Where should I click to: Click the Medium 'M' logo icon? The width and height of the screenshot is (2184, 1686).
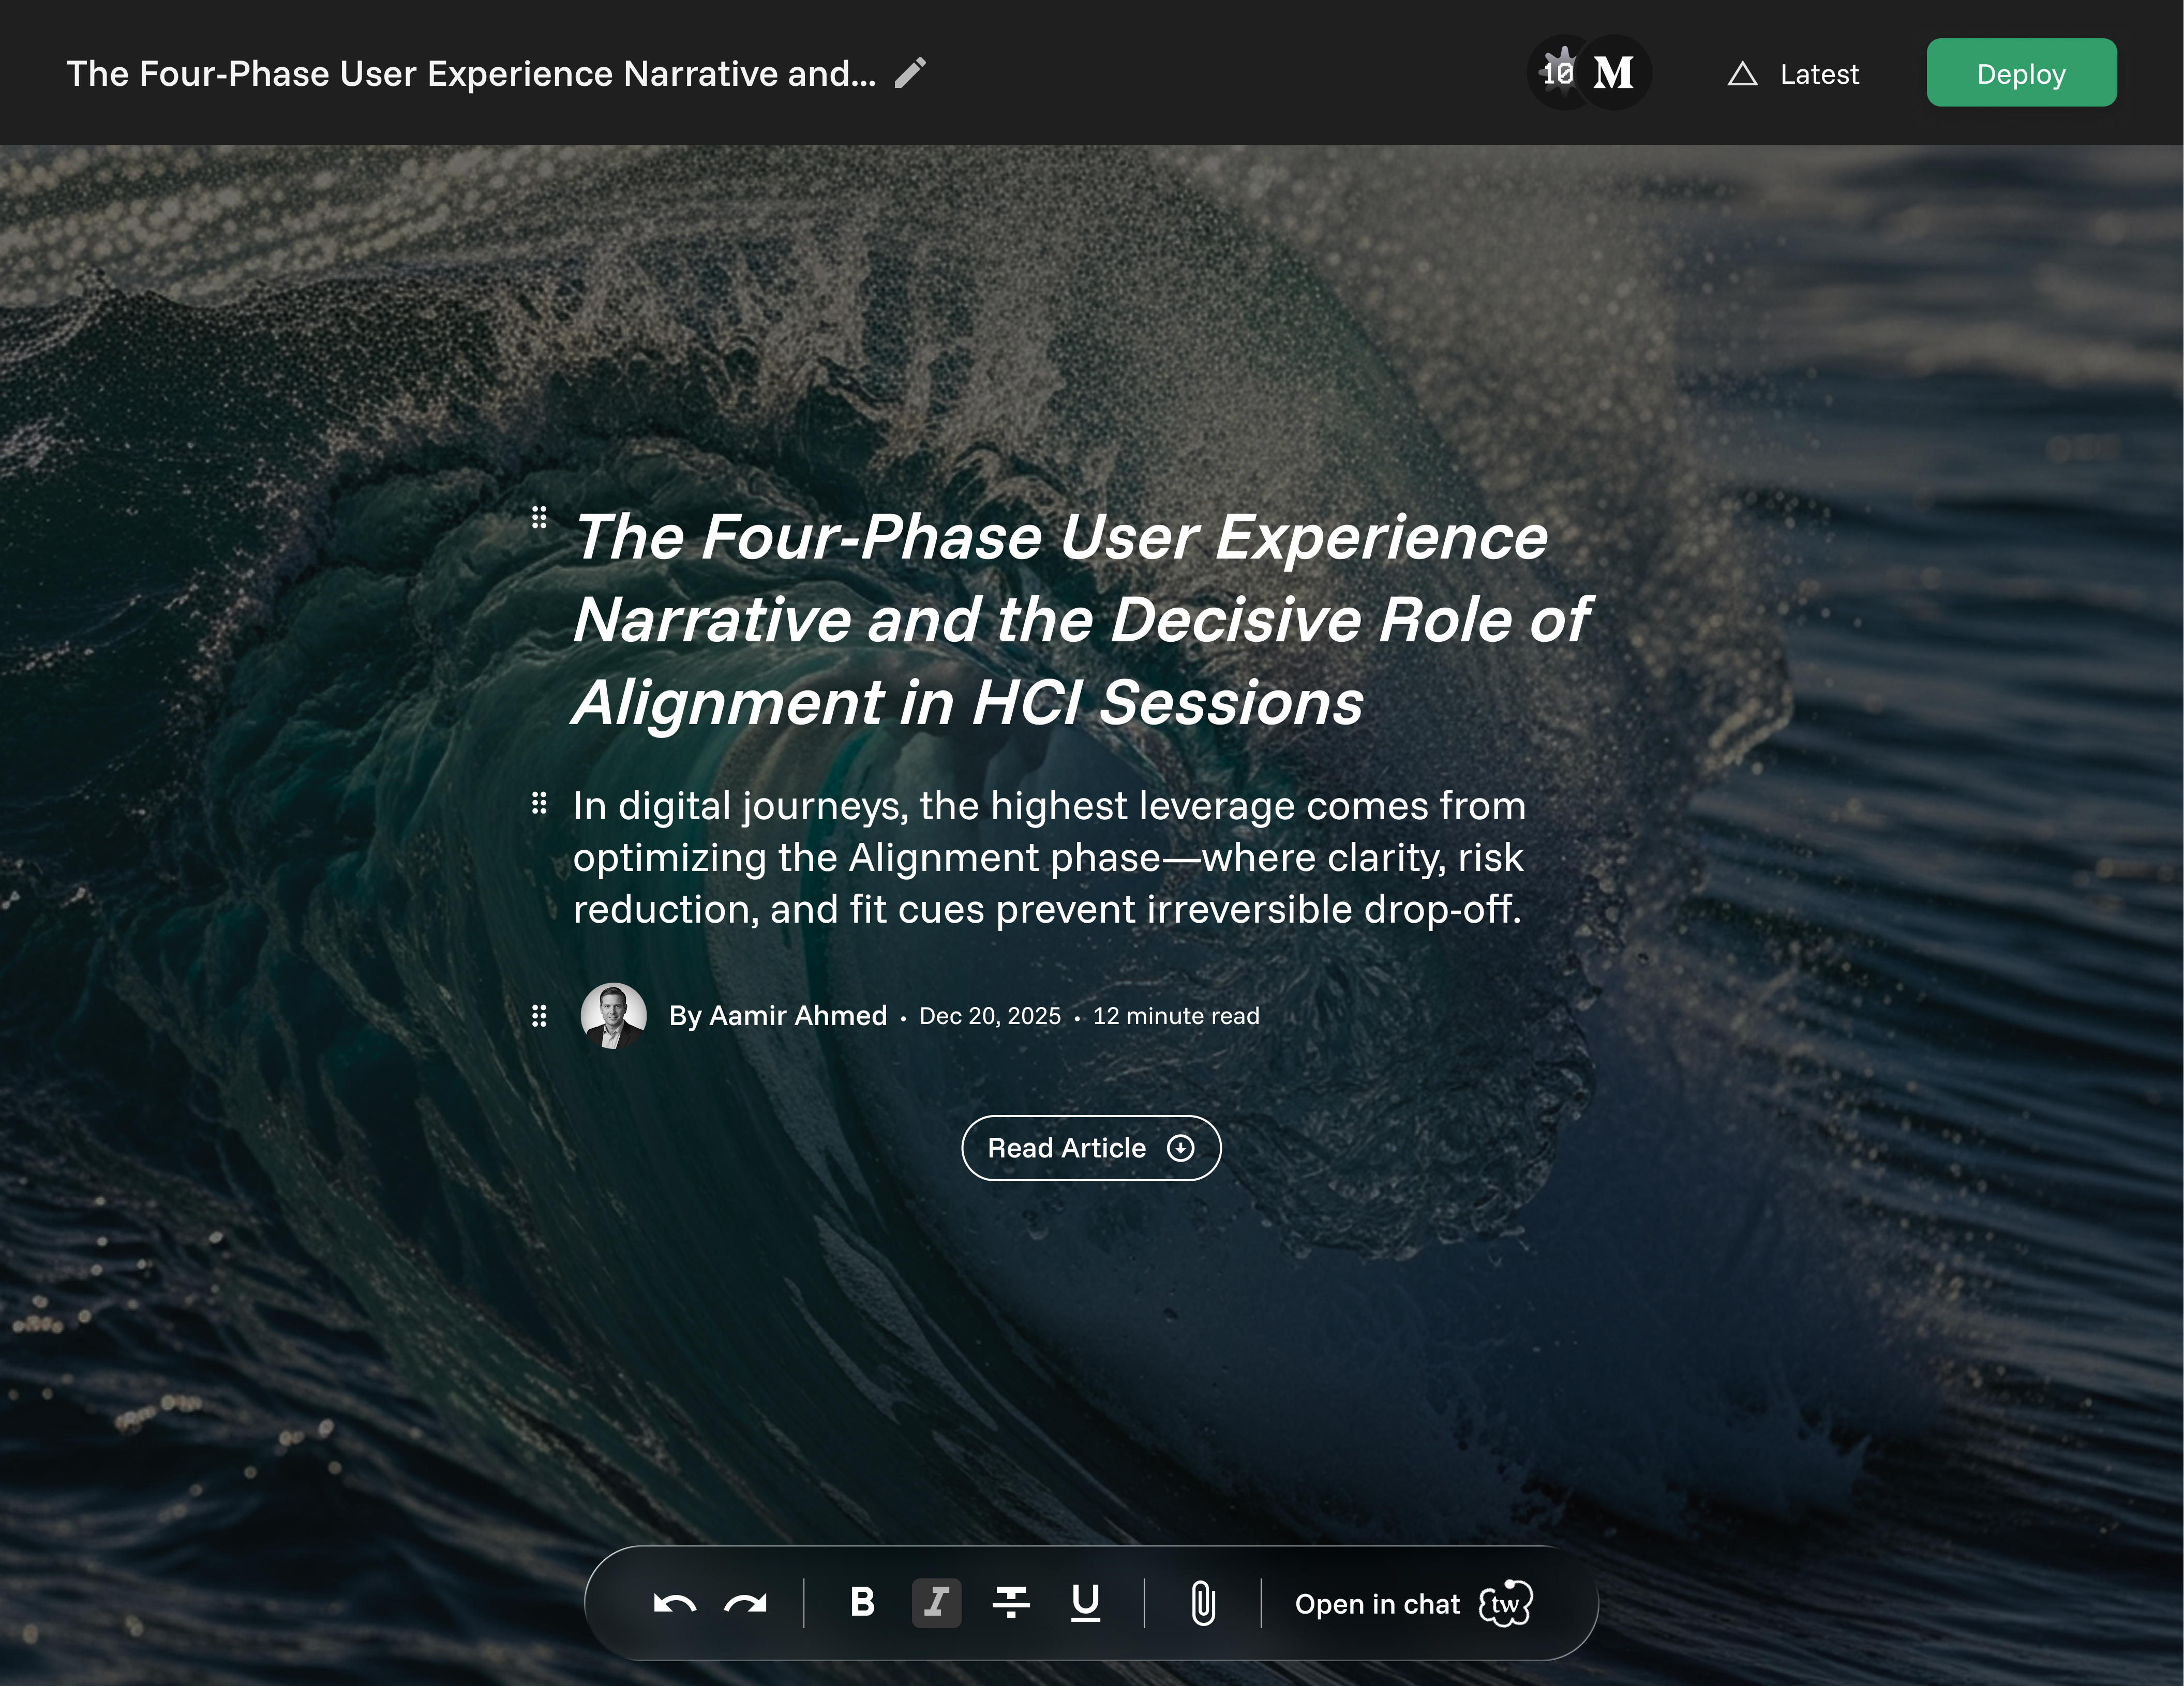(x=1614, y=73)
